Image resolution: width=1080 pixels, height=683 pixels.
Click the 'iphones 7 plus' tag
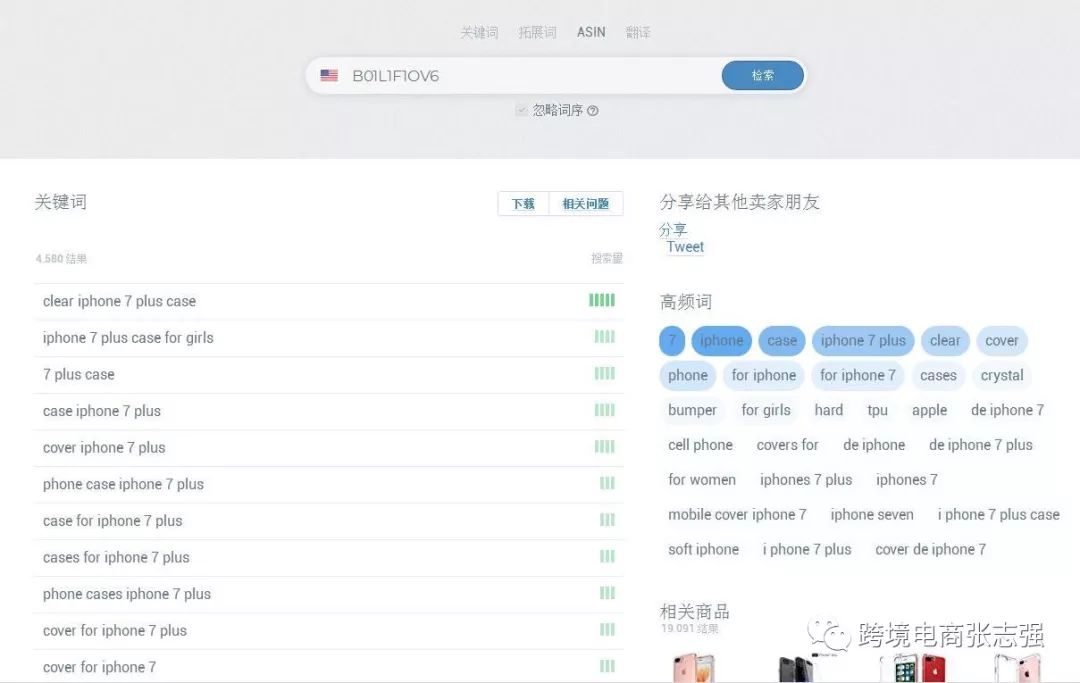[x=806, y=480]
